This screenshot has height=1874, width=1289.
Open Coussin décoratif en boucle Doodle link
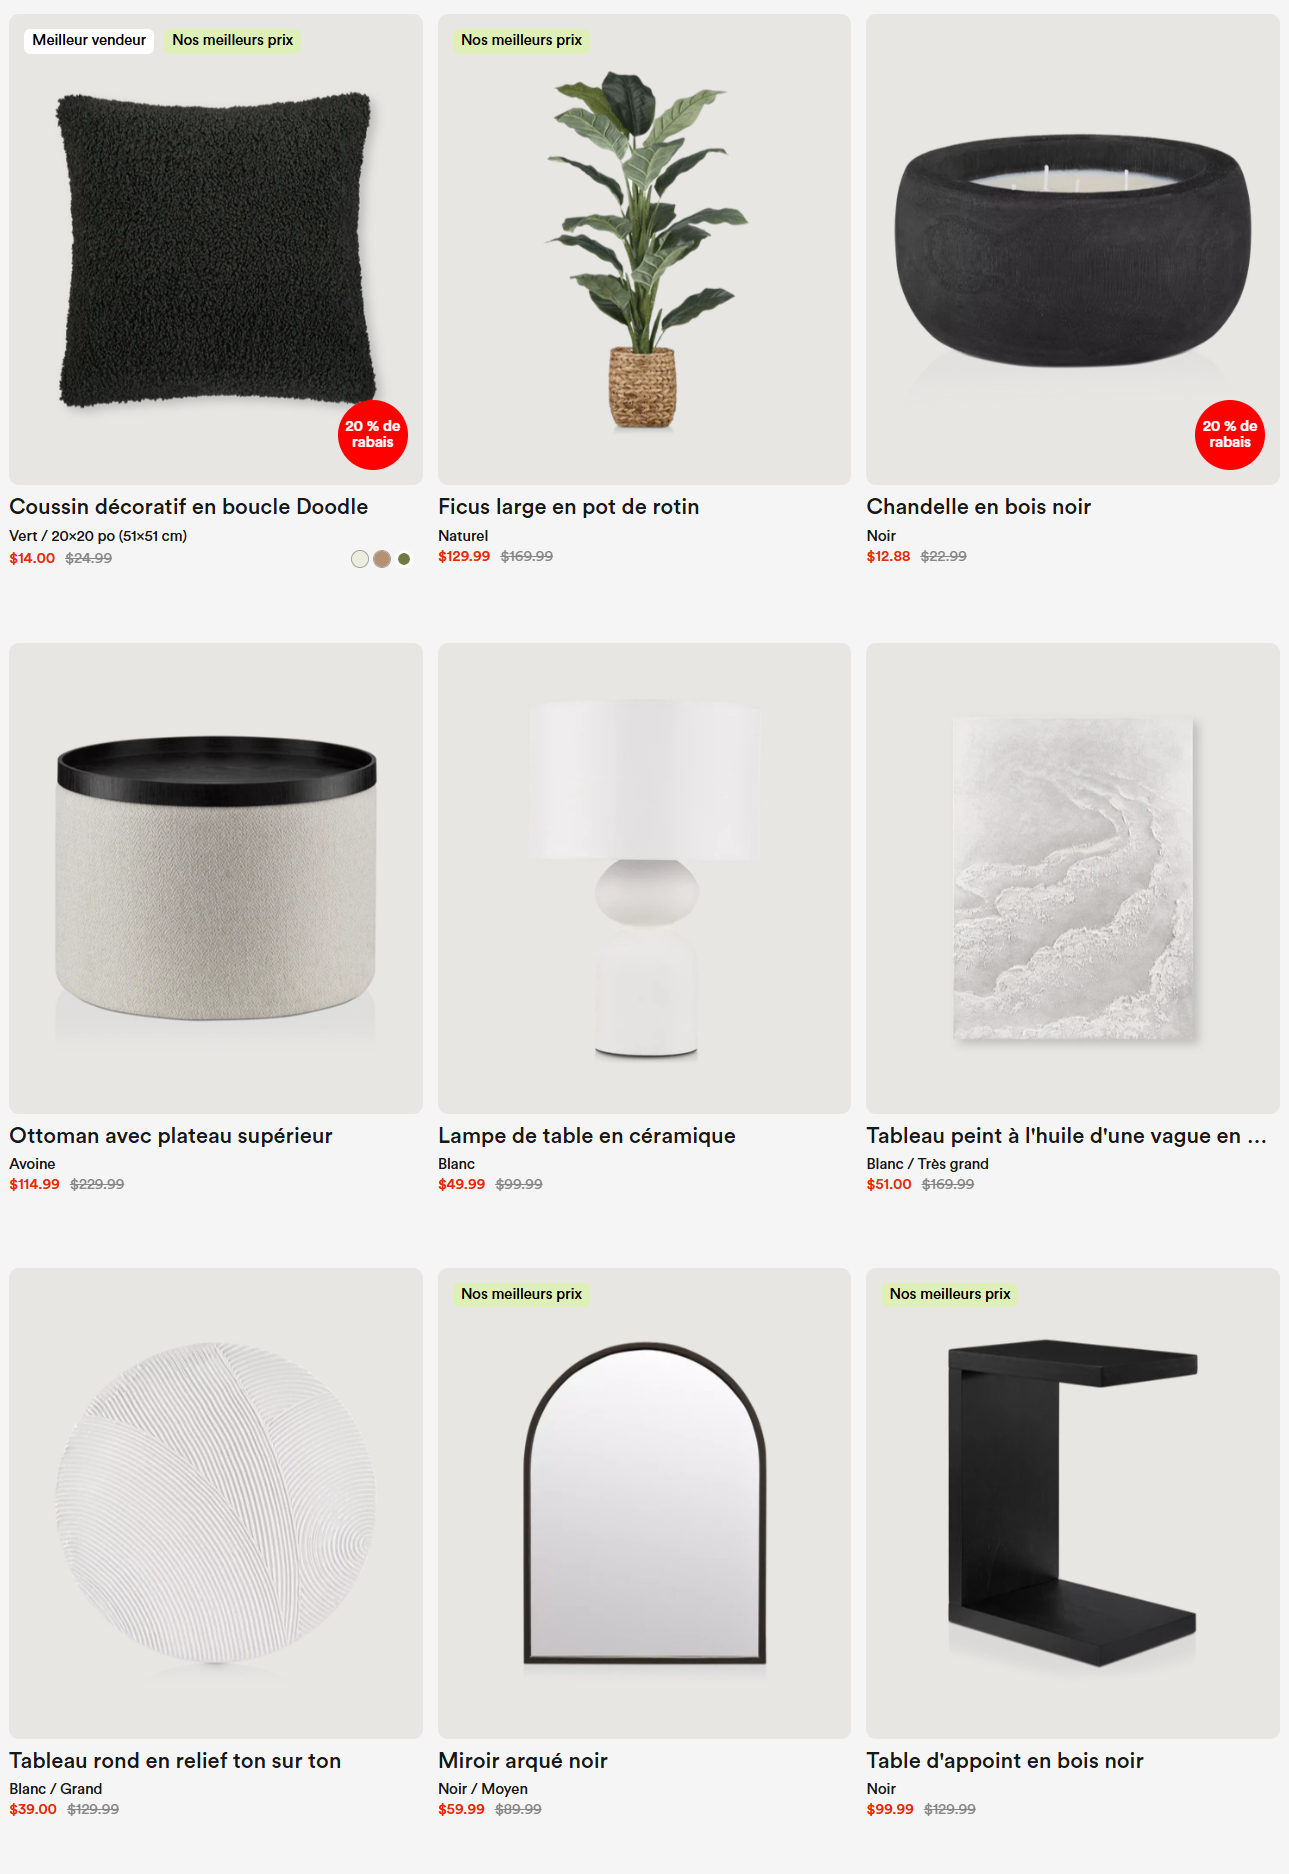click(189, 507)
